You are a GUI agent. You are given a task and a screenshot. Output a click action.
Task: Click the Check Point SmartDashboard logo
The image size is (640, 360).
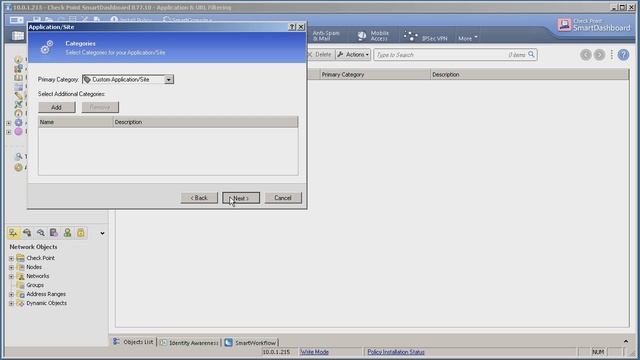coord(594,25)
